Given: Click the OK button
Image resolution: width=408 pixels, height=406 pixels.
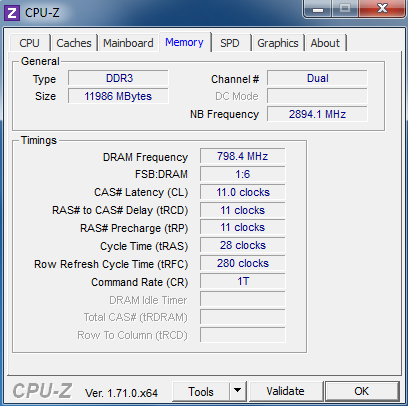Looking at the screenshot, I should coord(362,391).
